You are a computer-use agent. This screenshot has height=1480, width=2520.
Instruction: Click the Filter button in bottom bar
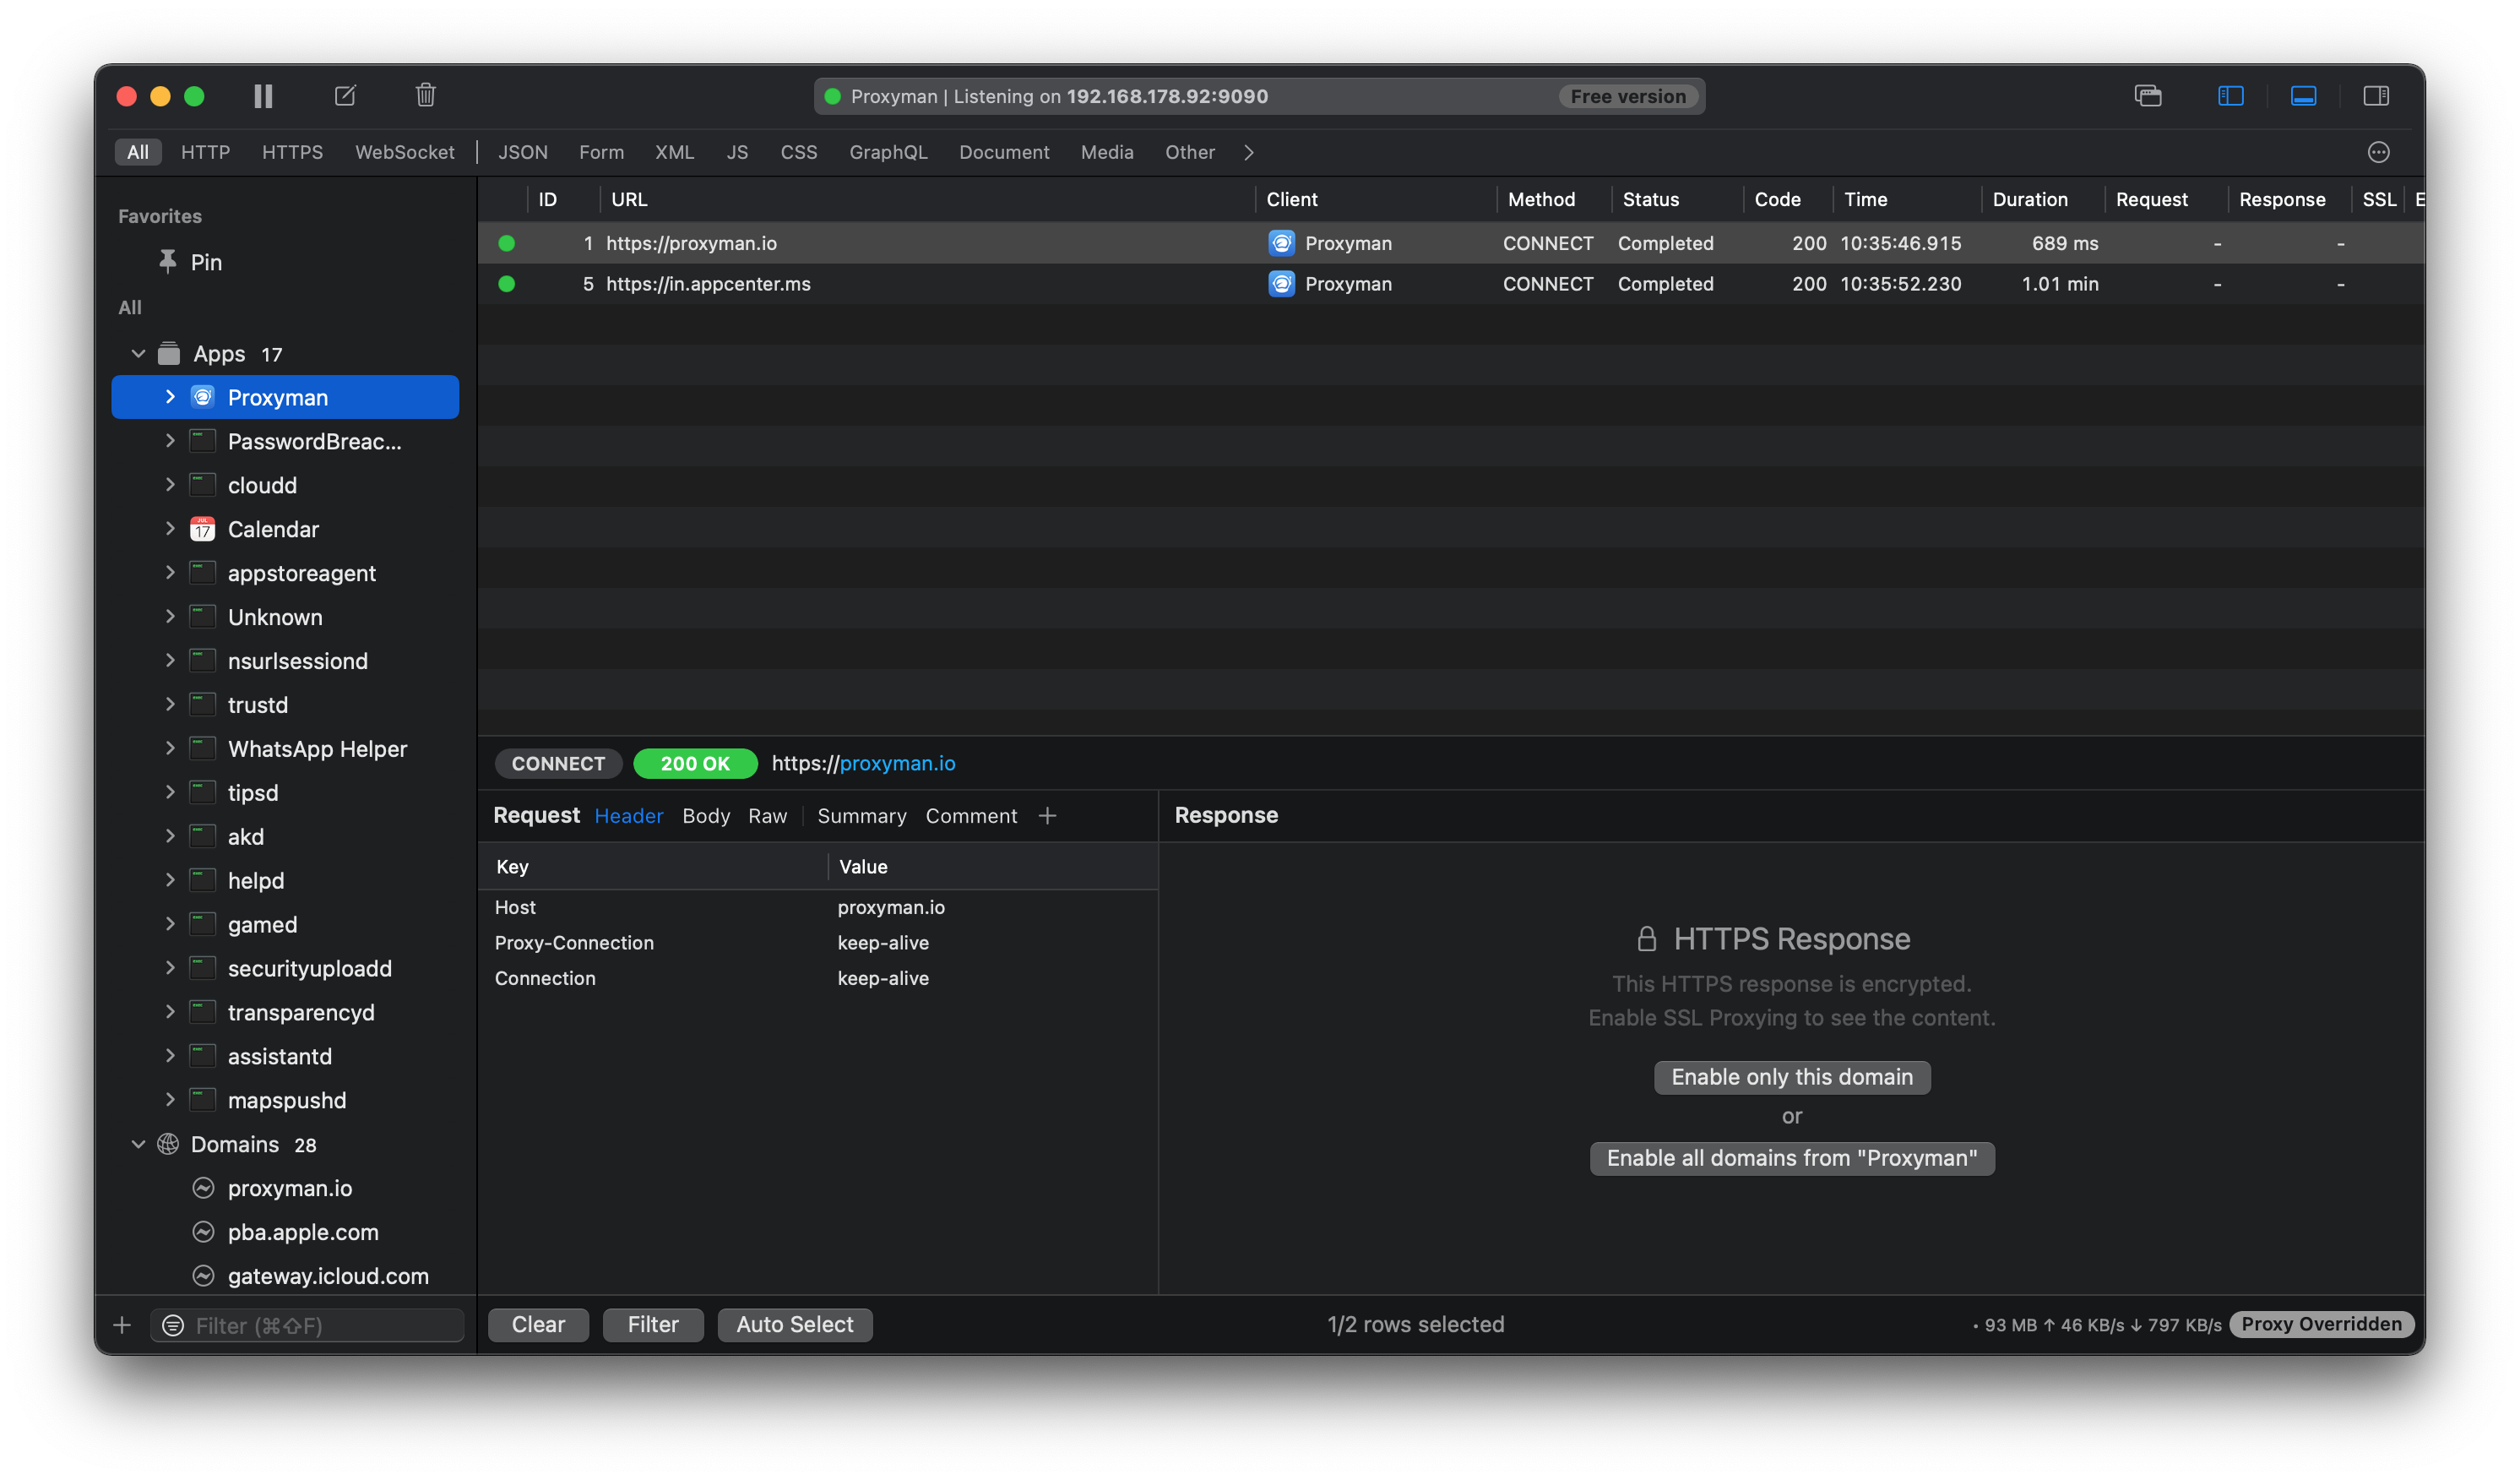pyautogui.click(x=653, y=1324)
